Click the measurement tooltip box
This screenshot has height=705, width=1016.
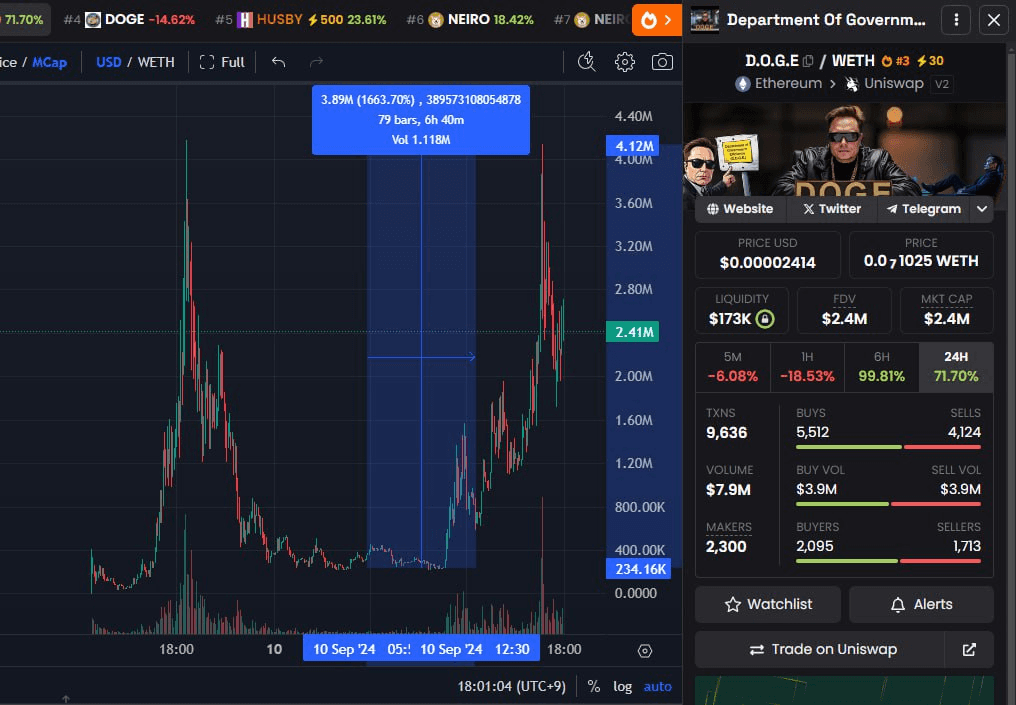[421, 120]
